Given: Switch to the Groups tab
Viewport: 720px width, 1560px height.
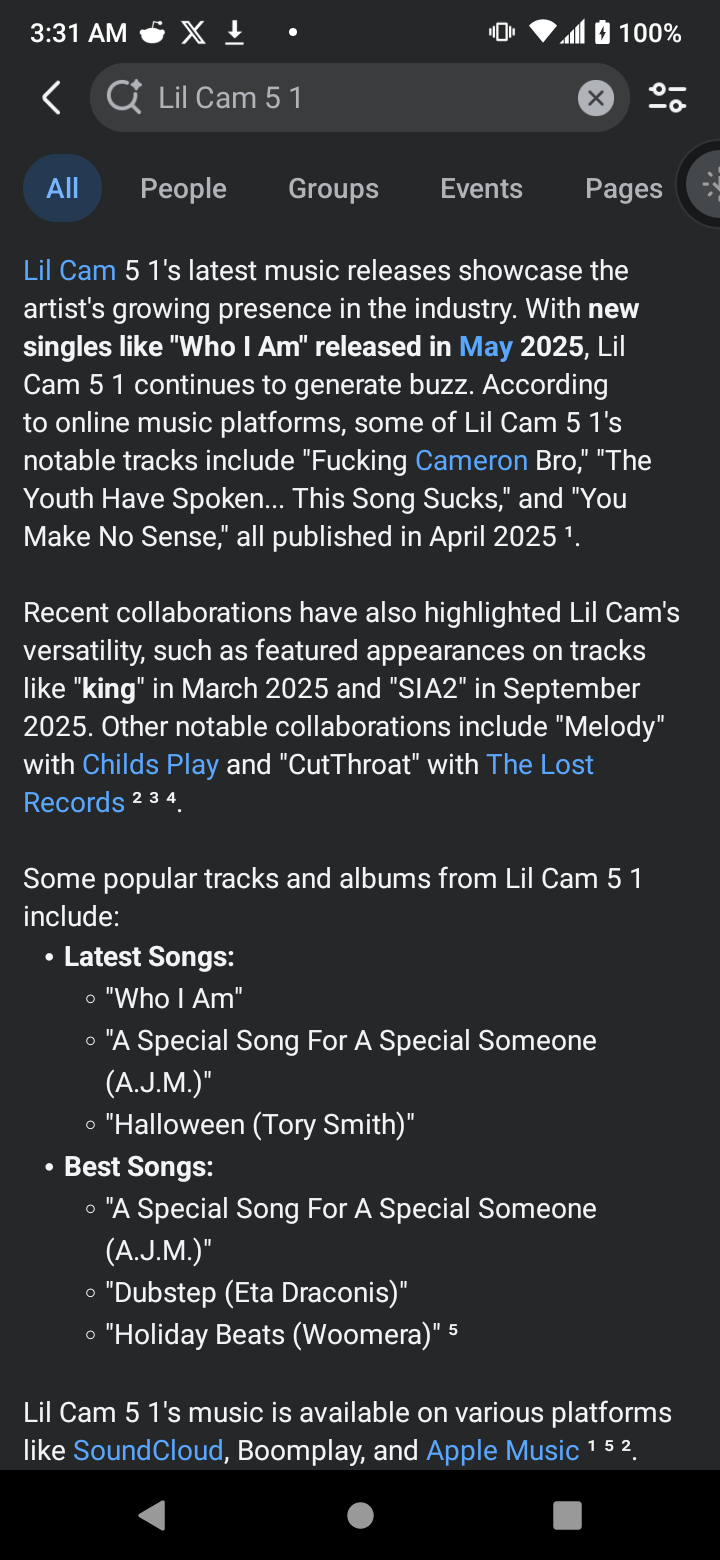Looking at the screenshot, I should pyautogui.click(x=333, y=188).
